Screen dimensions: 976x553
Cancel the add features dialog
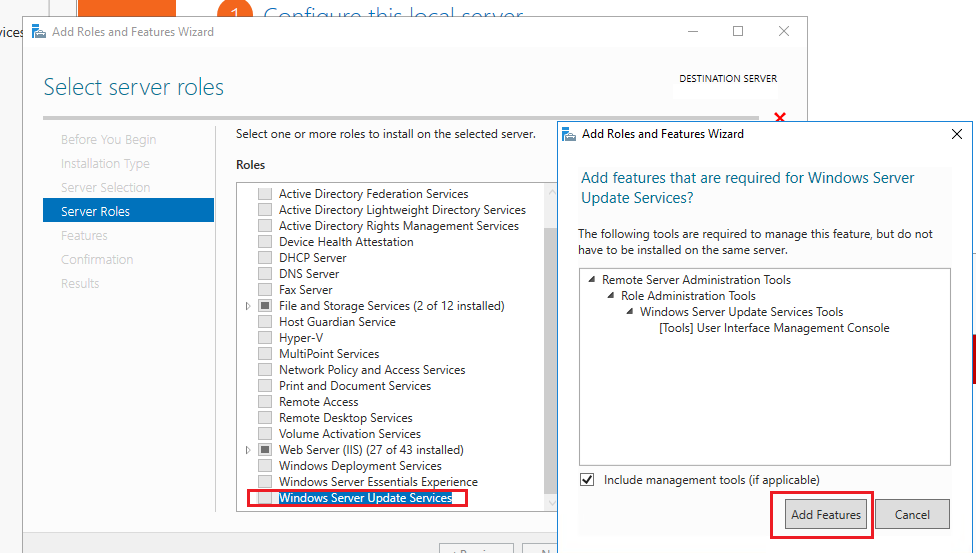(912, 514)
